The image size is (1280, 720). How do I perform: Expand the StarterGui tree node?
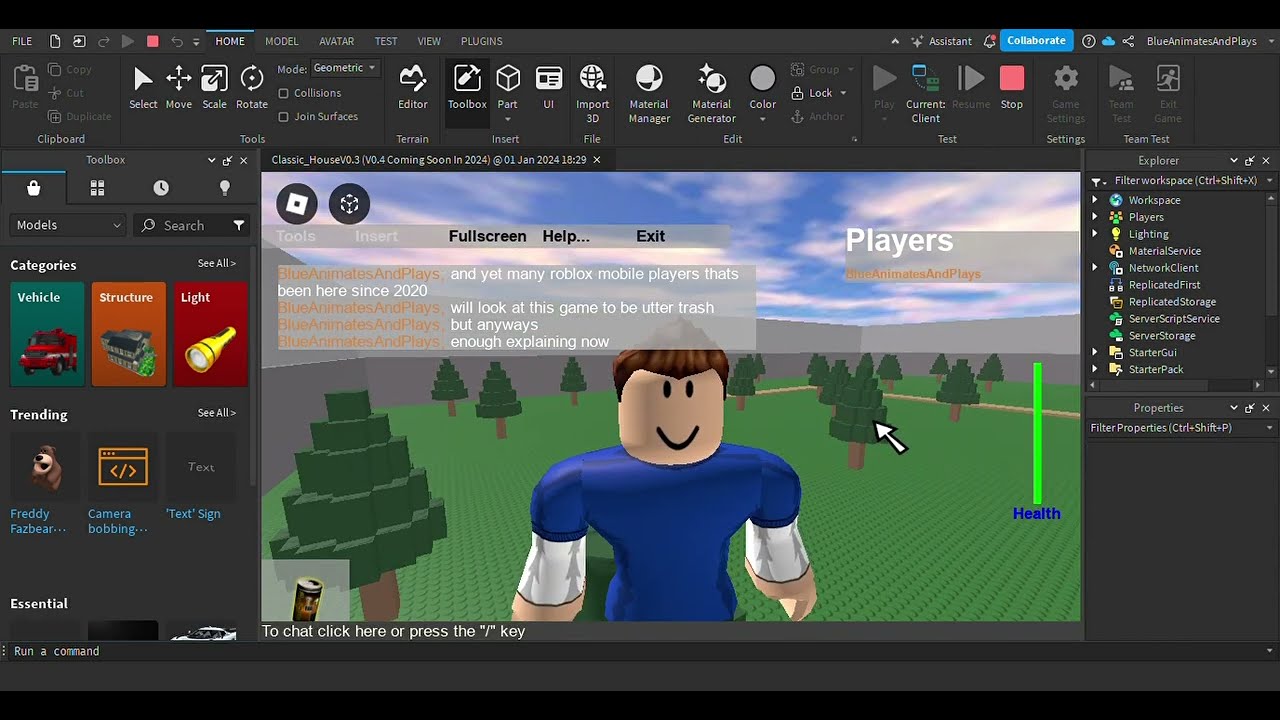[x=1094, y=353]
